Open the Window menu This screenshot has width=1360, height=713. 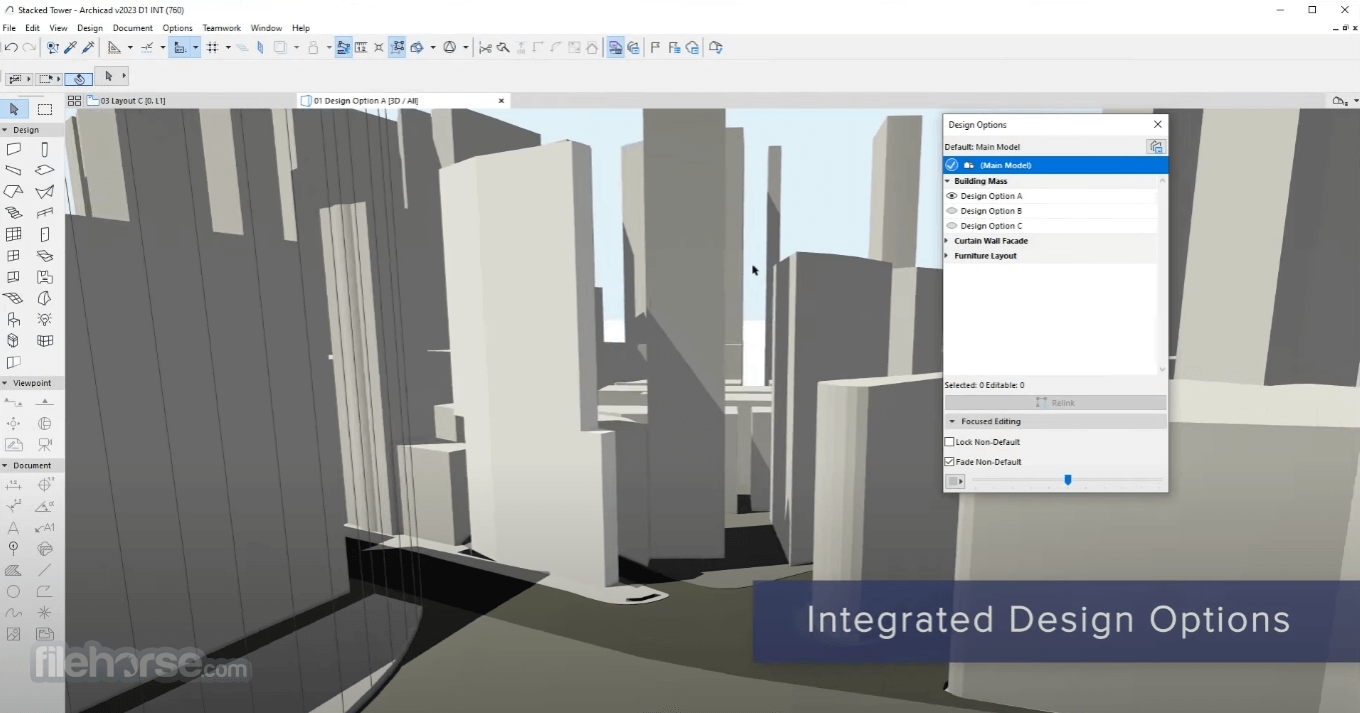266,28
